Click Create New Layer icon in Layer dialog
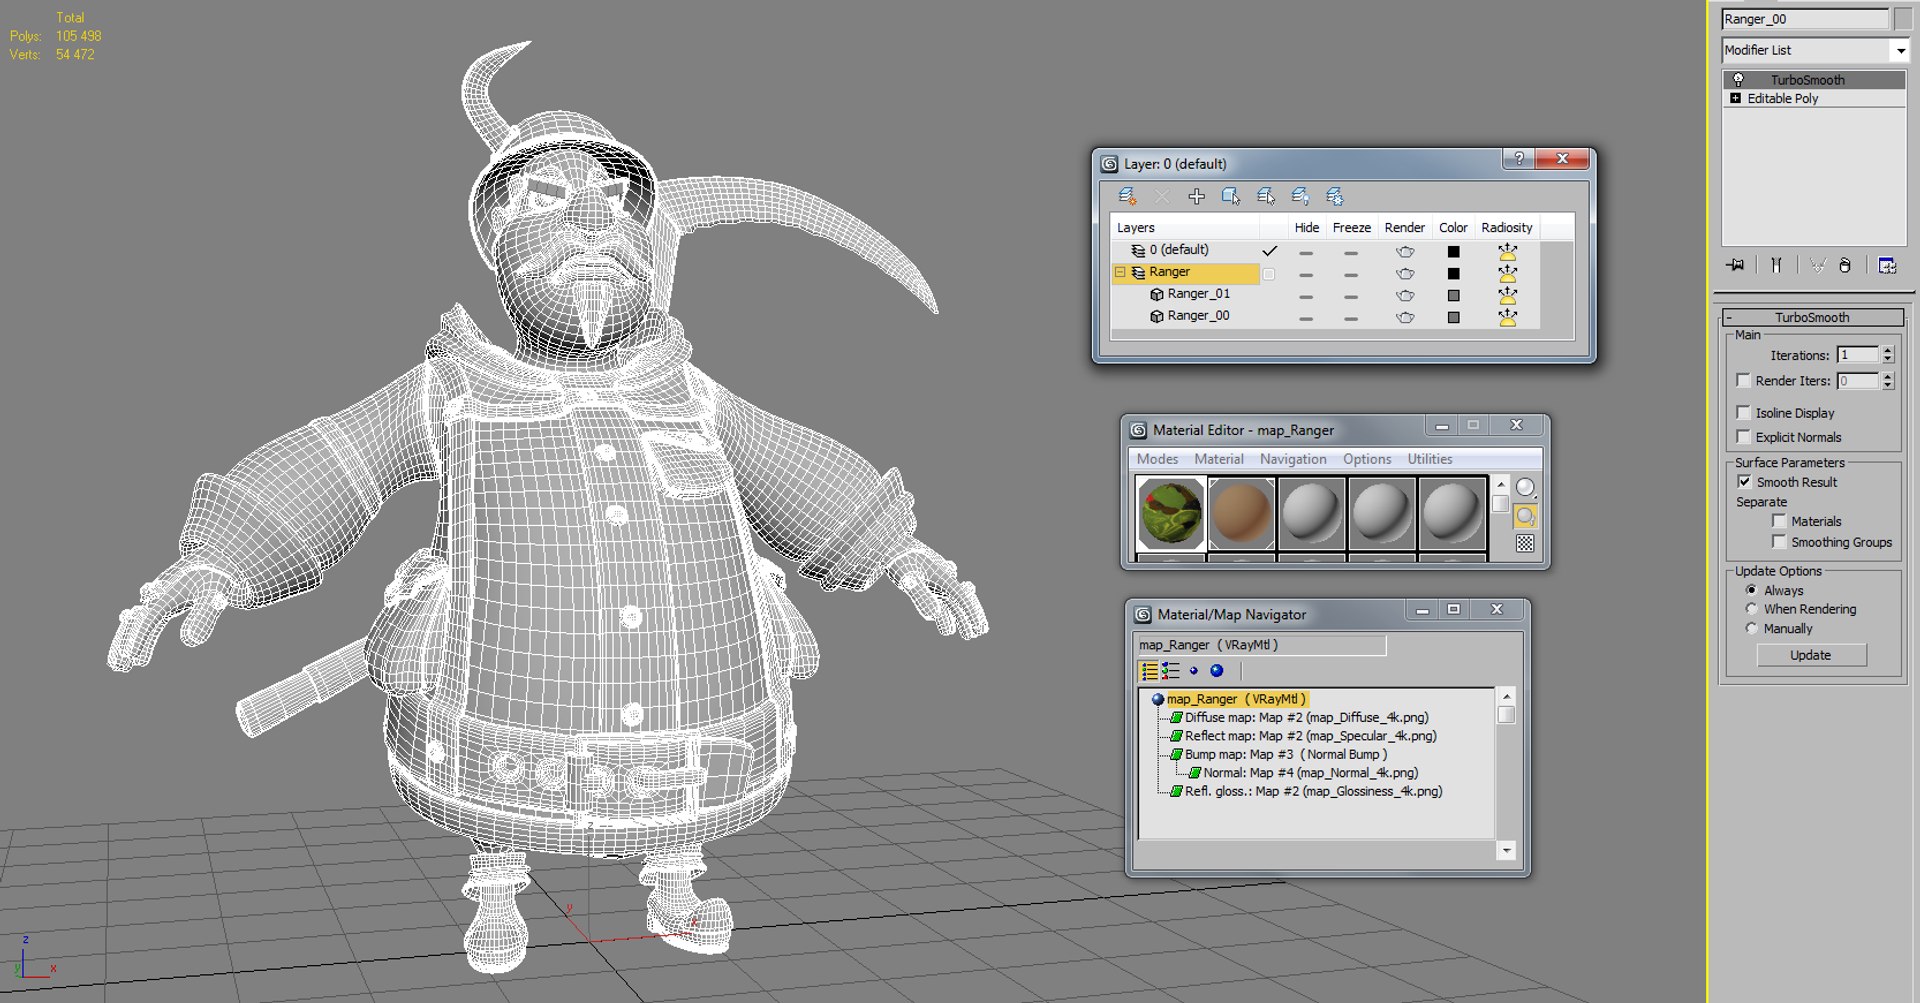The width and height of the screenshot is (1920, 1003). [x=1127, y=196]
